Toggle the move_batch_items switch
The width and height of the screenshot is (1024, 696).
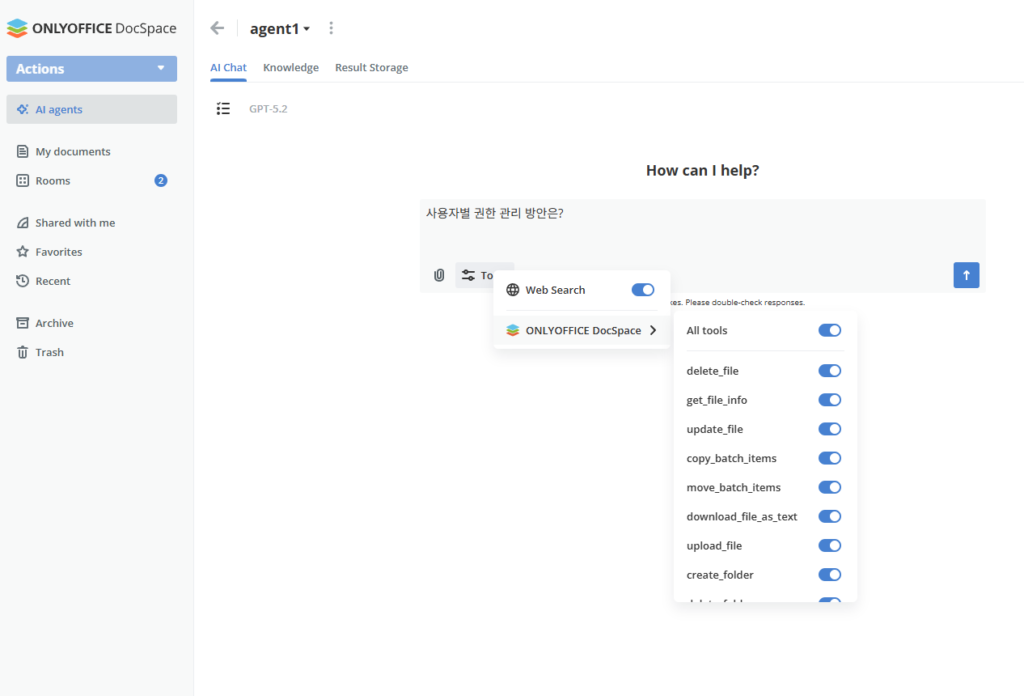point(829,487)
